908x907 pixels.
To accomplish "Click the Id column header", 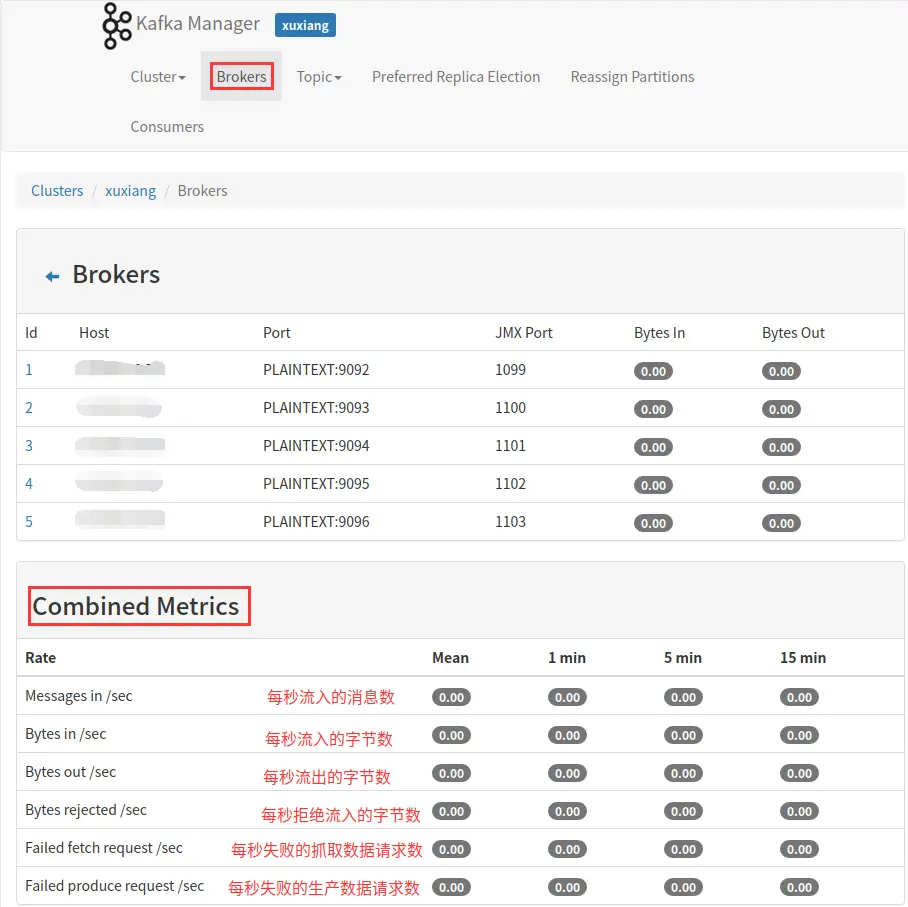I will [31, 332].
